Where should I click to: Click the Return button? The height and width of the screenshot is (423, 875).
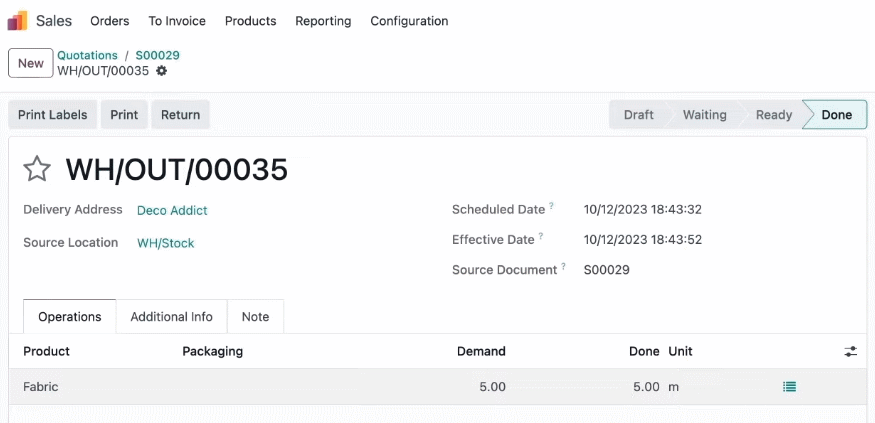(x=180, y=114)
